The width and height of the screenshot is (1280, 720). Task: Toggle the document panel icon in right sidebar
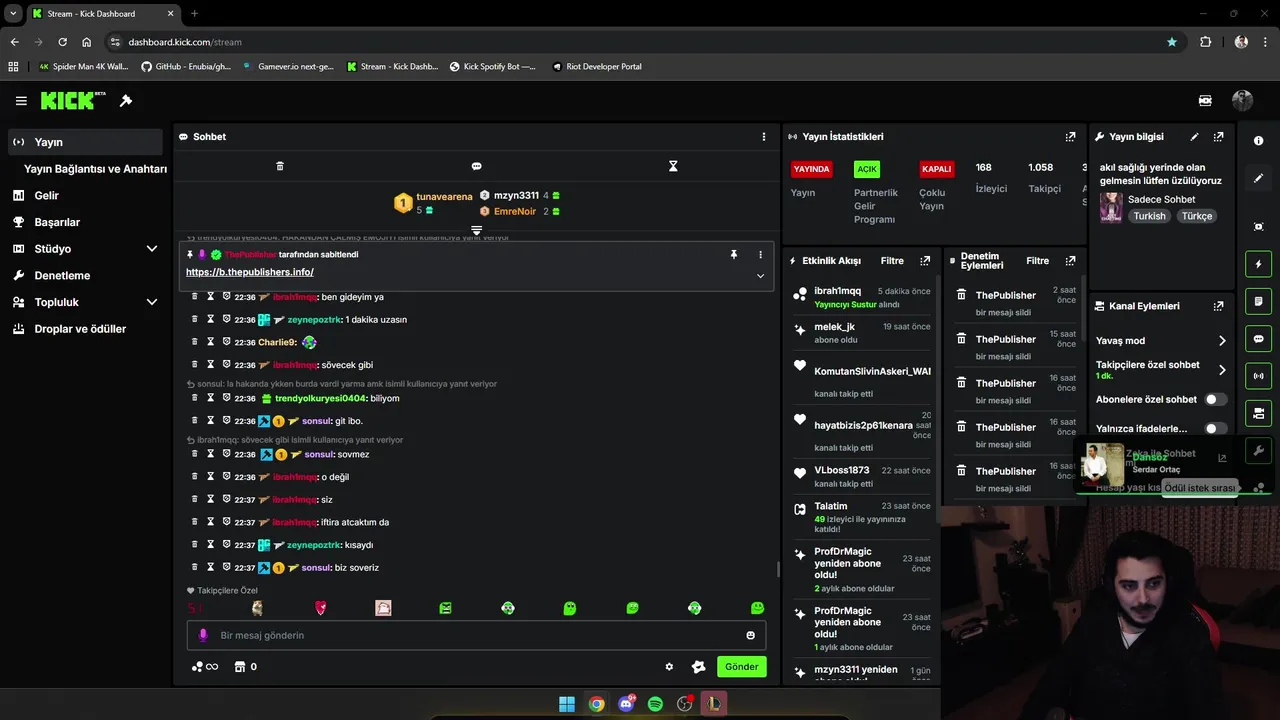pos(1258,301)
